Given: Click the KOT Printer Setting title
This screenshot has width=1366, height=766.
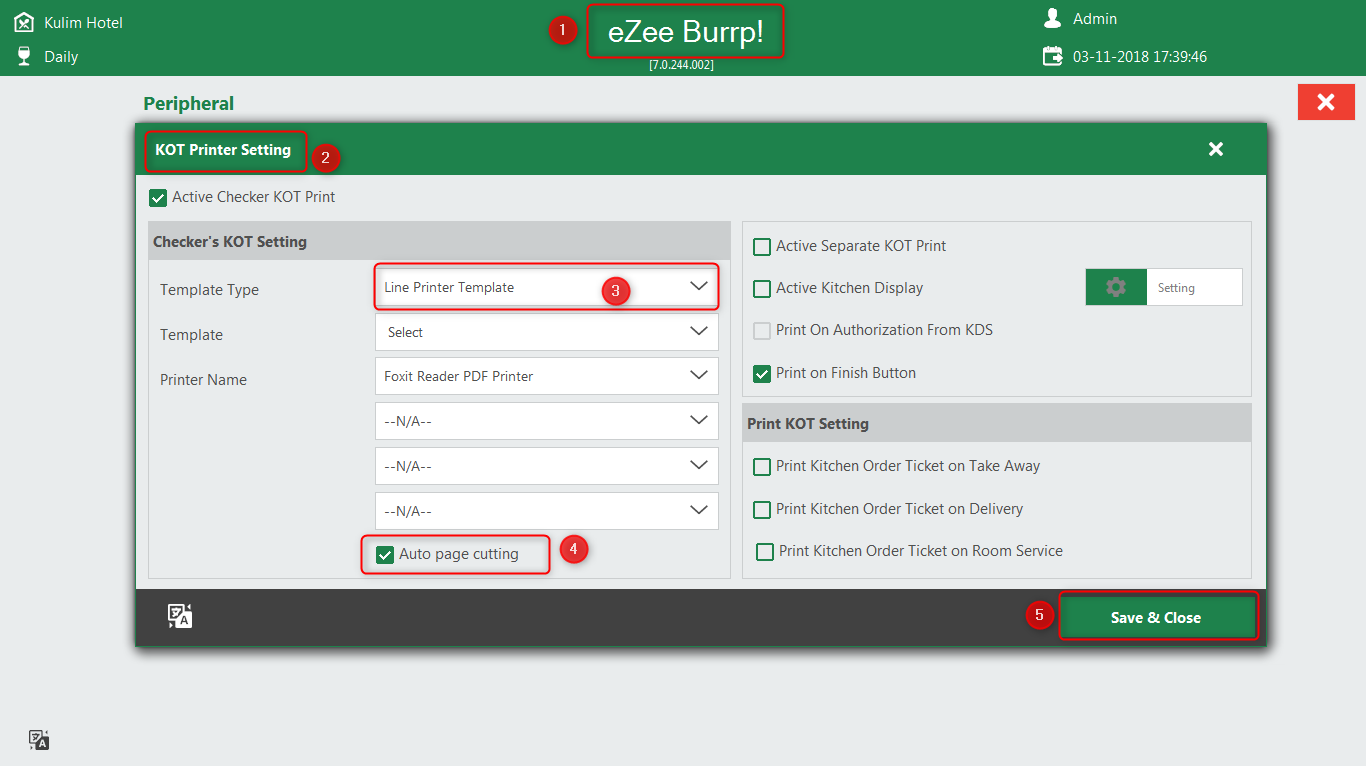Looking at the screenshot, I should [x=223, y=150].
